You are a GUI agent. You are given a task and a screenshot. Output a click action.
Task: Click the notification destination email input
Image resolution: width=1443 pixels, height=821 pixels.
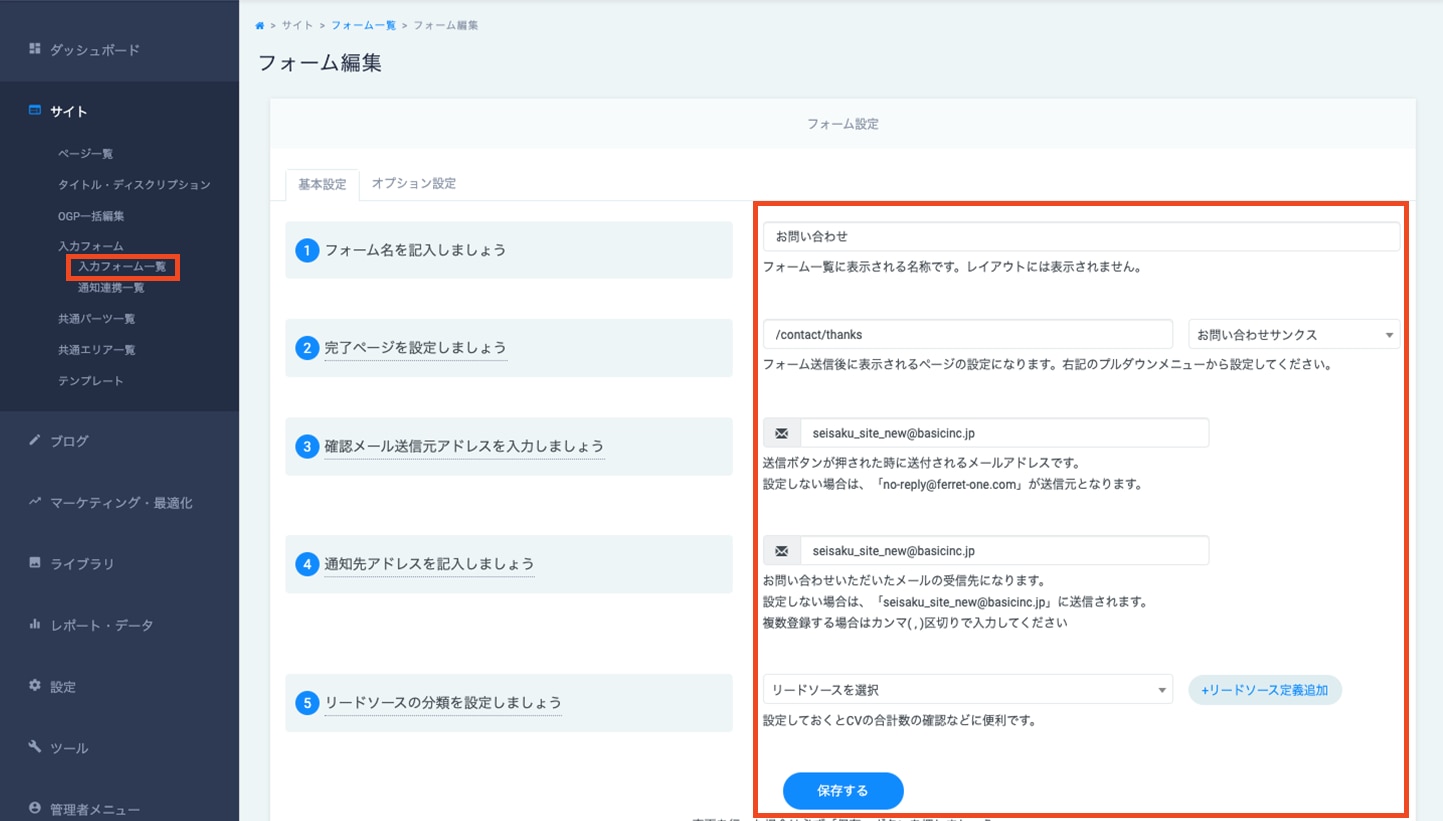[x=1005, y=551]
